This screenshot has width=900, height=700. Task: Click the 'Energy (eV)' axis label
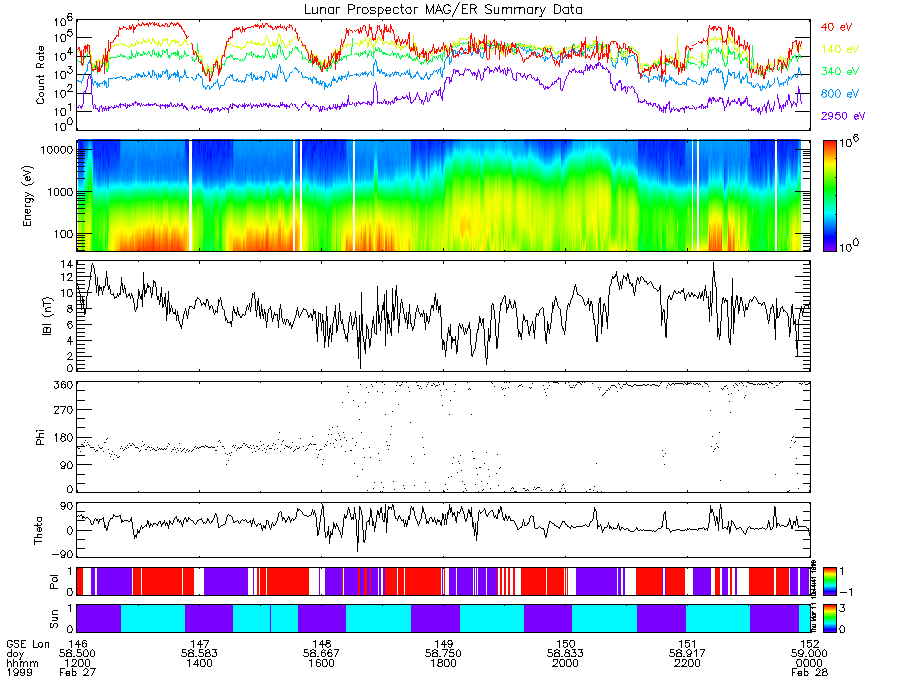(28, 196)
